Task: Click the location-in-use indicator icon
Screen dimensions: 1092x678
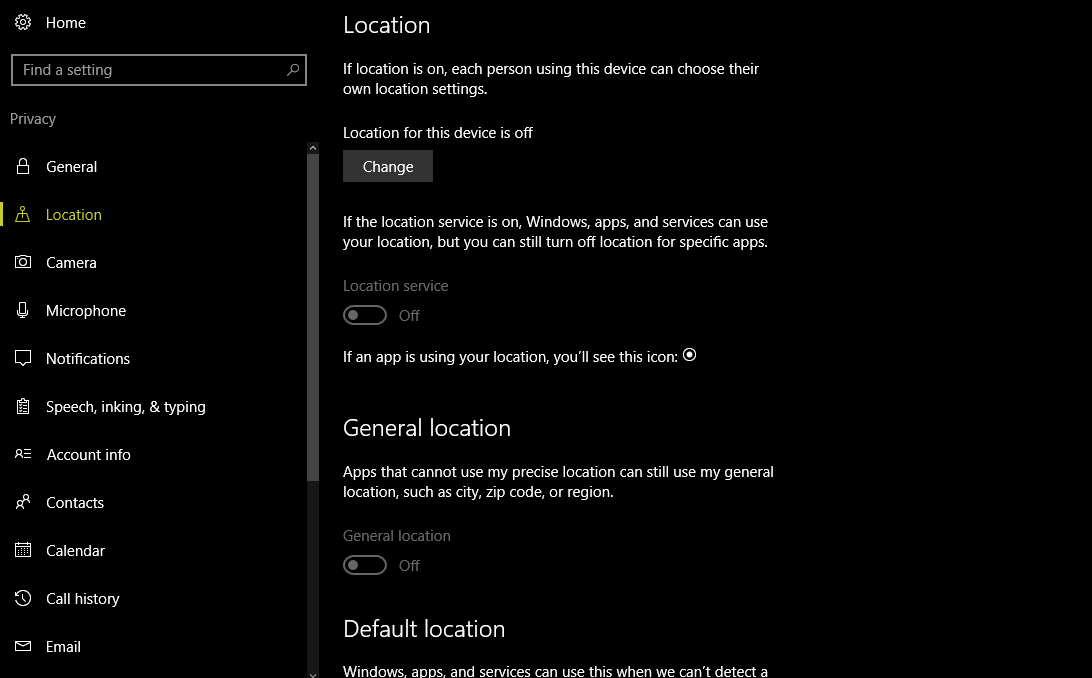Action: 689,355
